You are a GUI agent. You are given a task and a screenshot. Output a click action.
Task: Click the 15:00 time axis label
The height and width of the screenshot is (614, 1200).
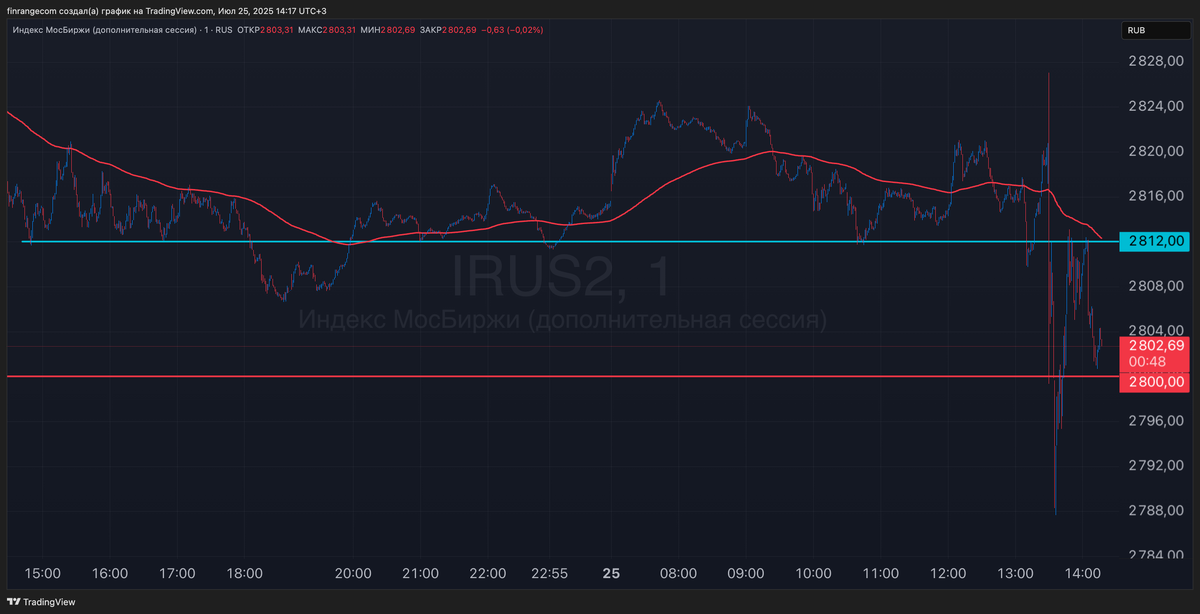coord(42,574)
